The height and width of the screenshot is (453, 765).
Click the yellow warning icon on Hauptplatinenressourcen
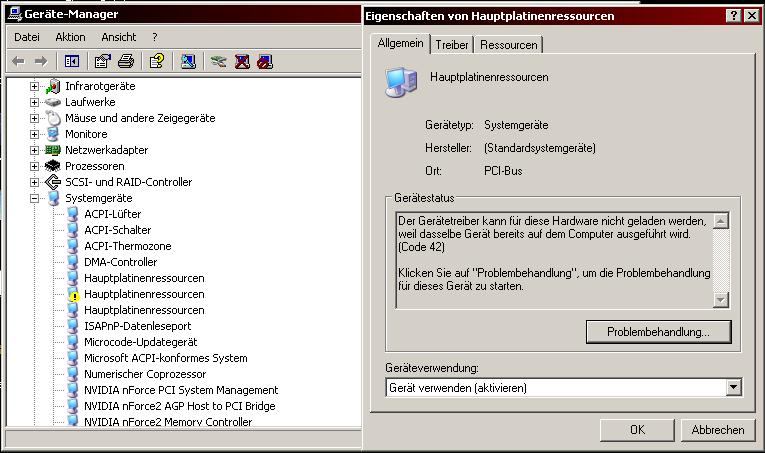click(x=73, y=295)
